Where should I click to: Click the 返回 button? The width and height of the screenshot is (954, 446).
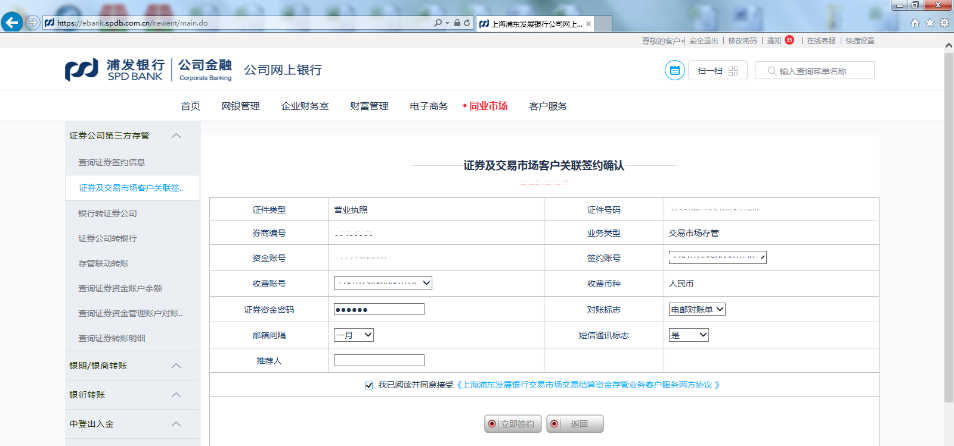[x=575, y=424]
